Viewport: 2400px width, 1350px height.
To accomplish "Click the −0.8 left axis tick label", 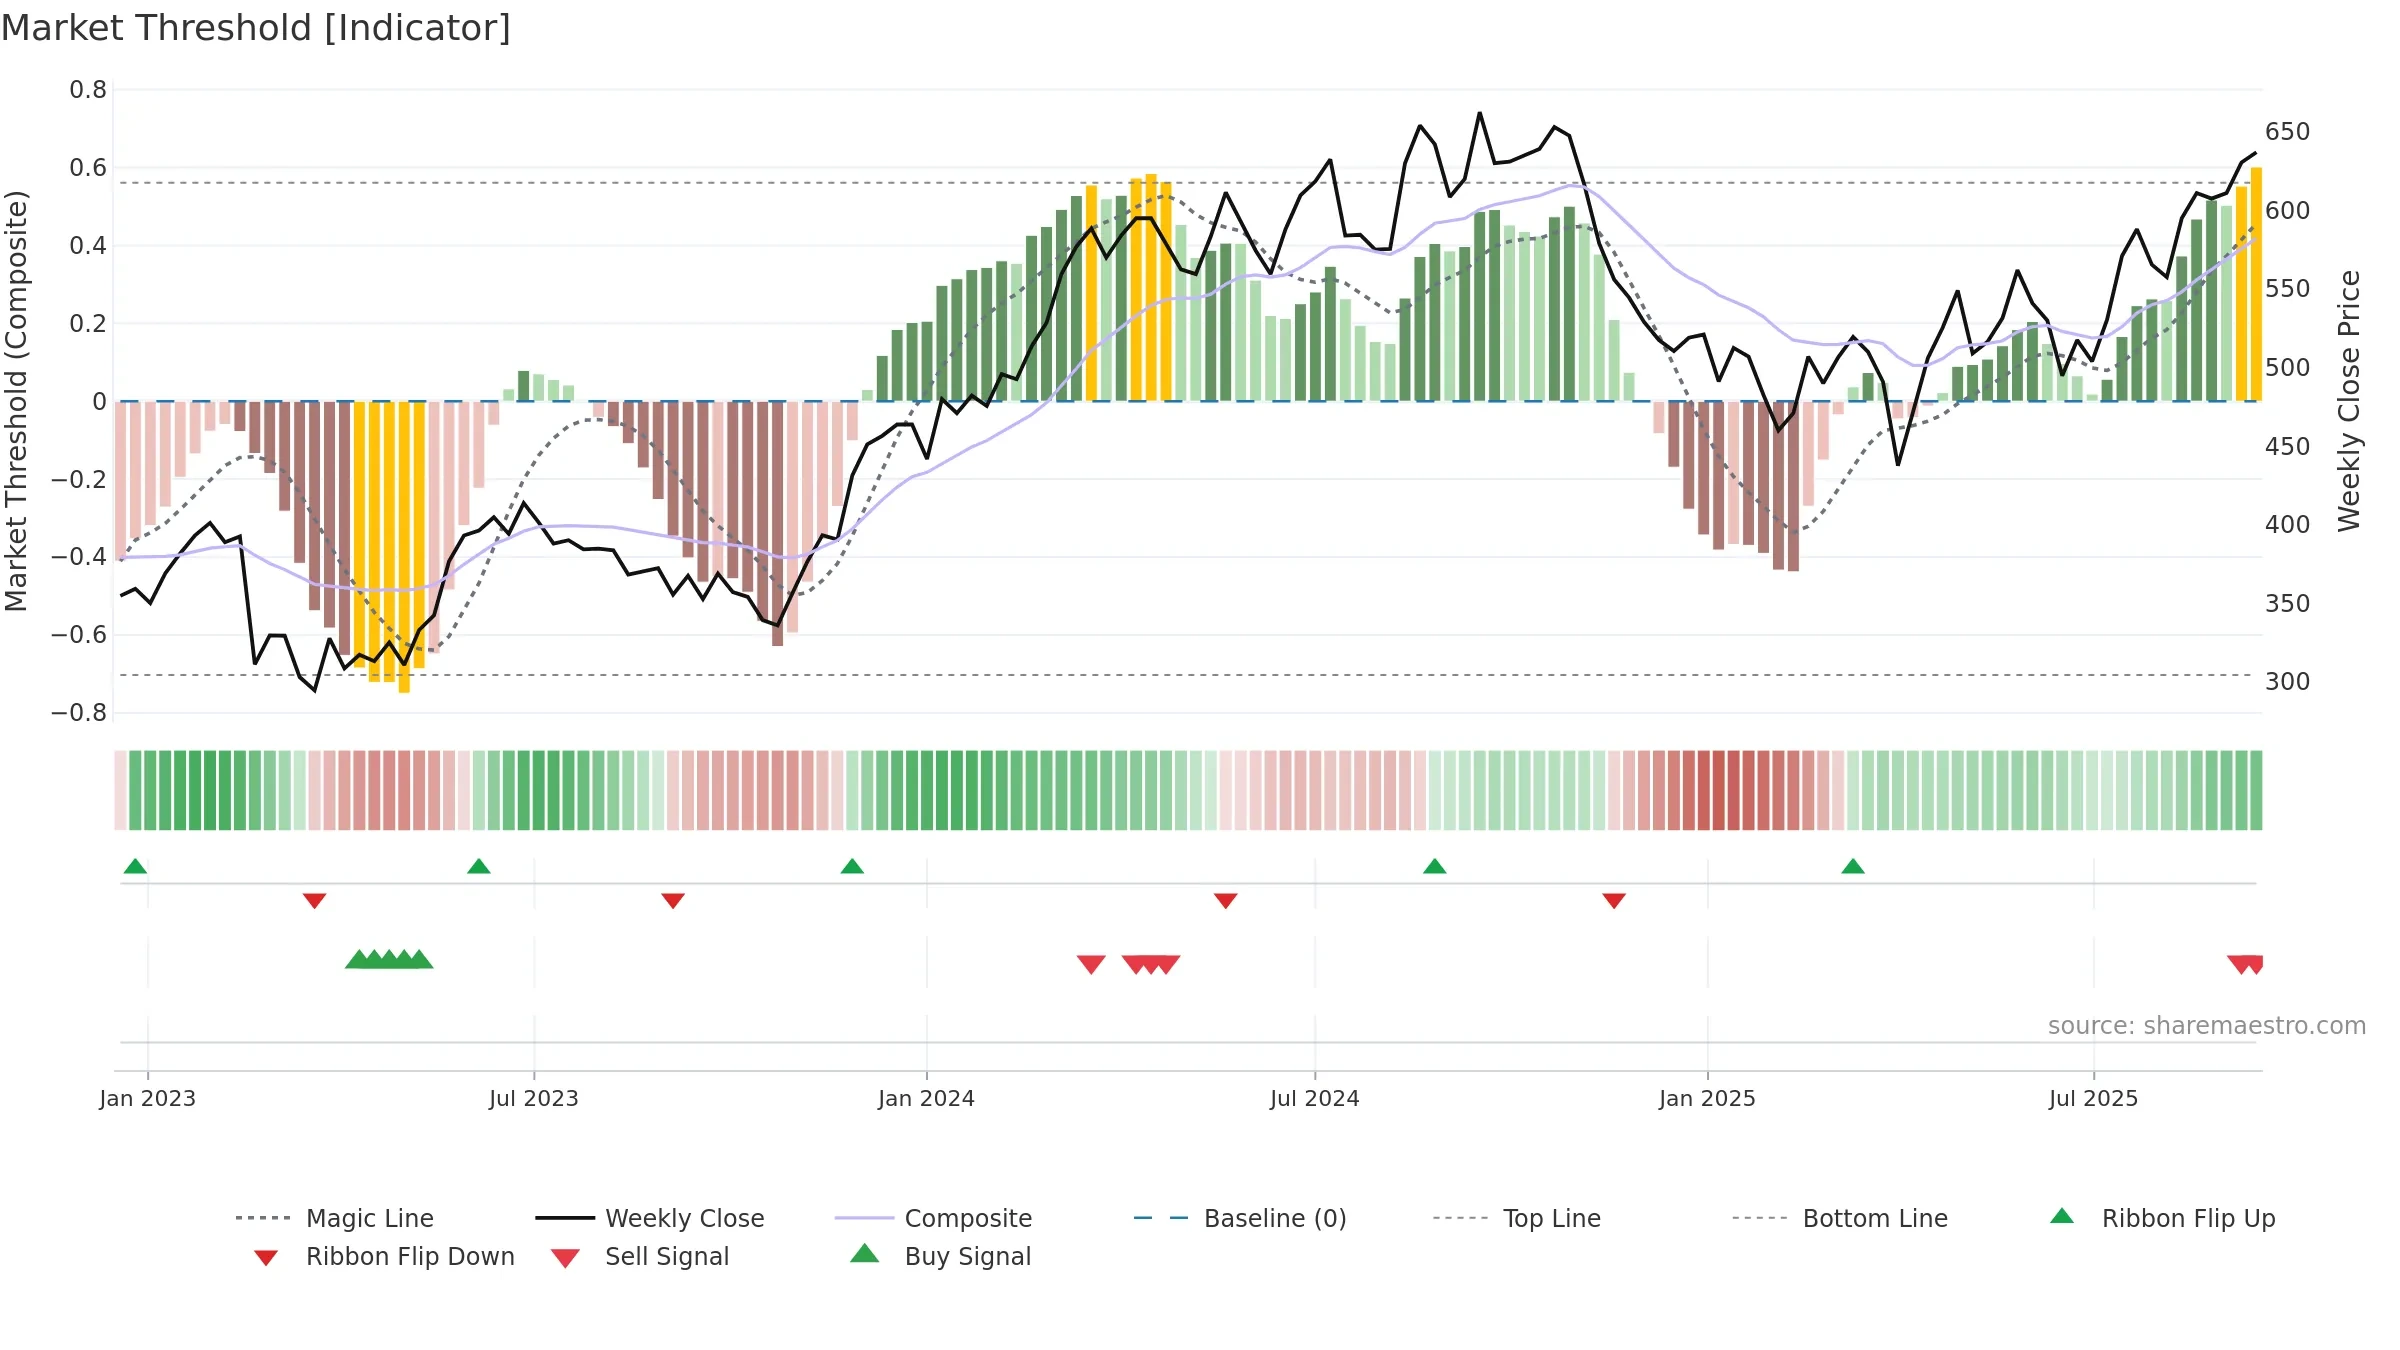I will (79, 713).
